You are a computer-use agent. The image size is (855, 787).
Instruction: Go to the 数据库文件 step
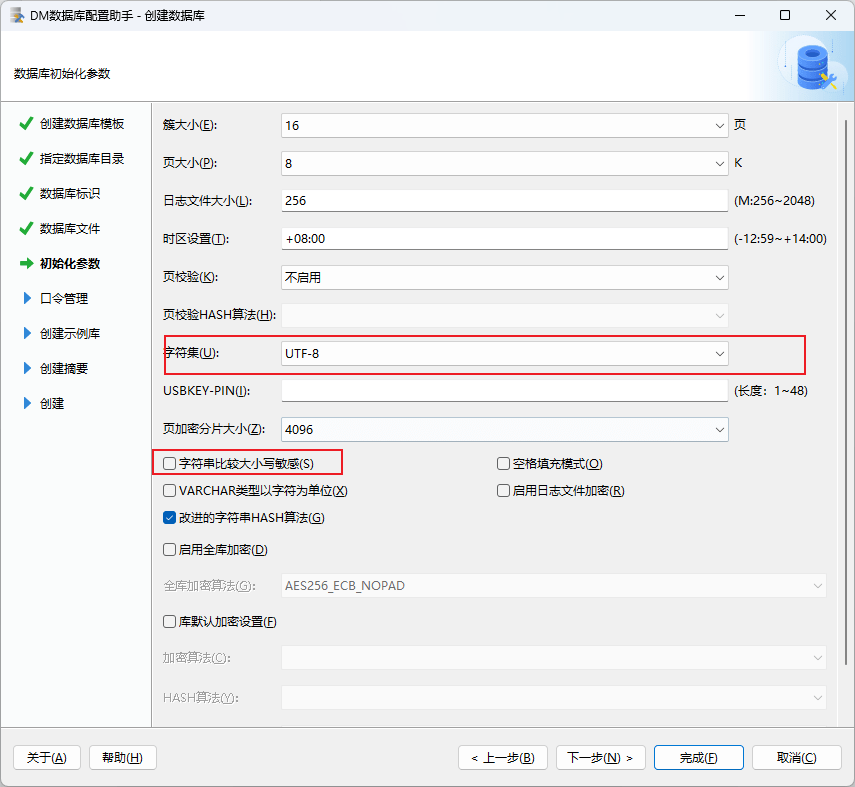coord(70,229)
